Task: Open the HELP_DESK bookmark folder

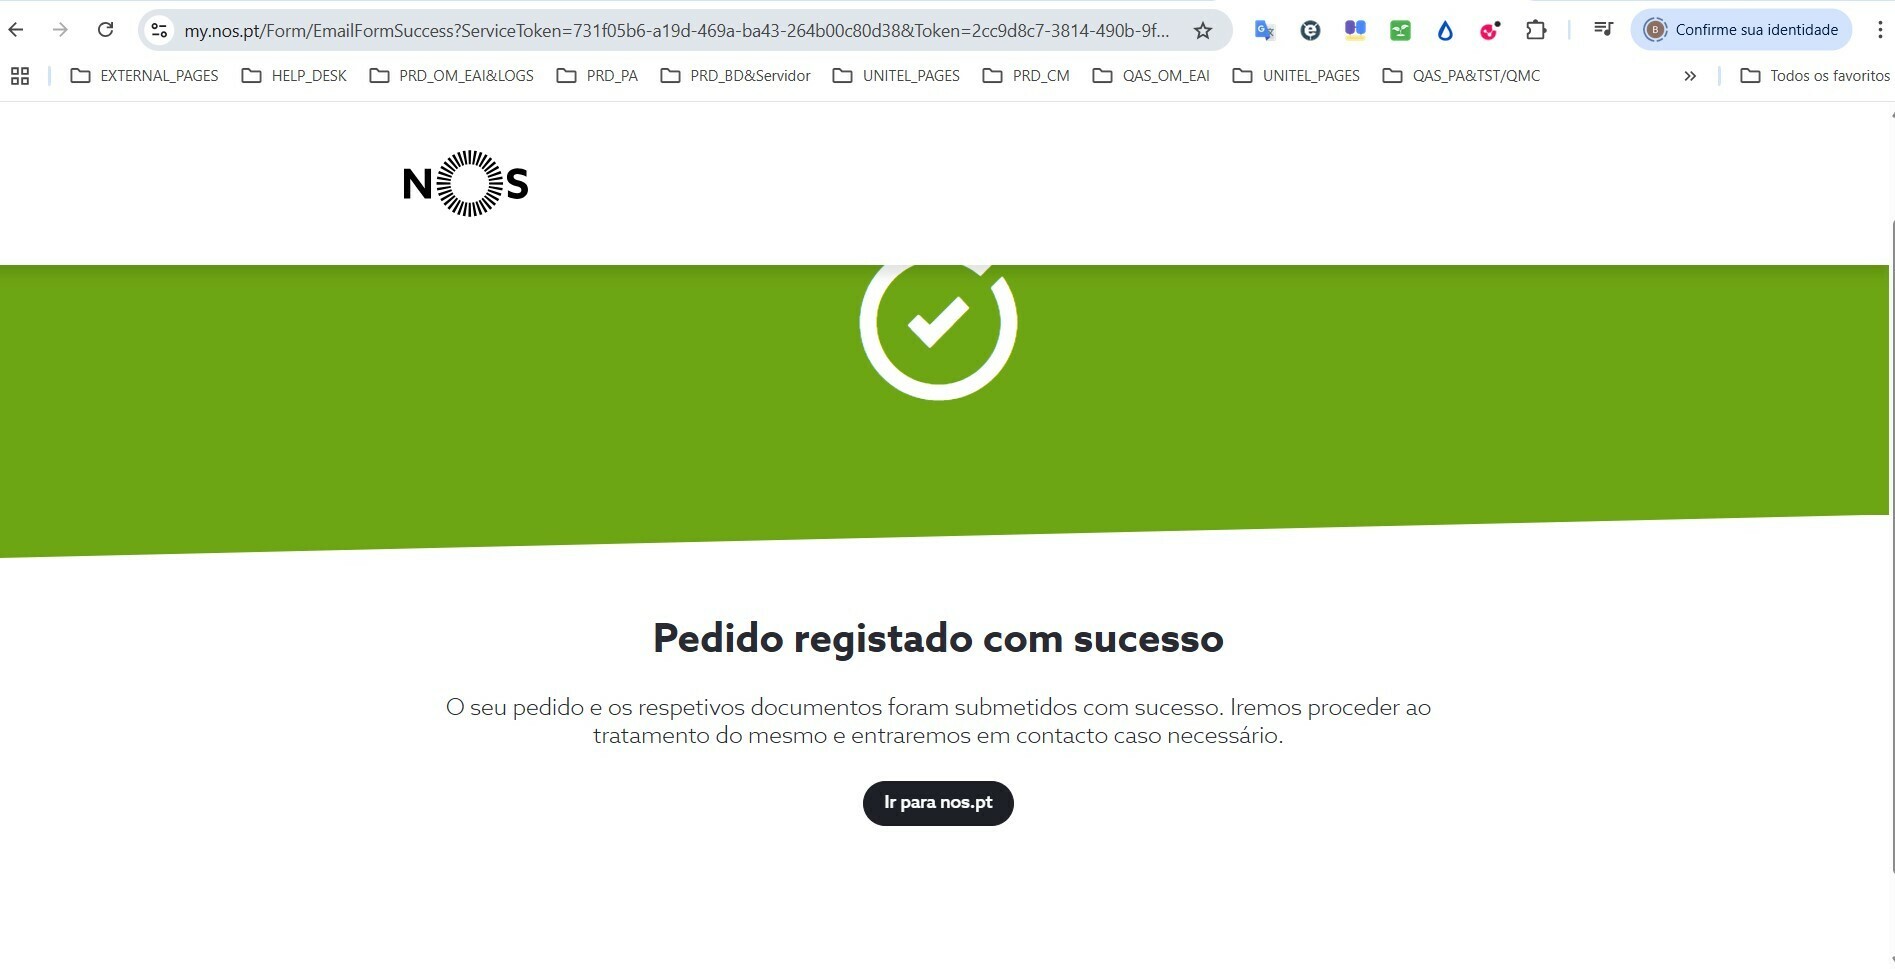Action: (x=295, y=76)
